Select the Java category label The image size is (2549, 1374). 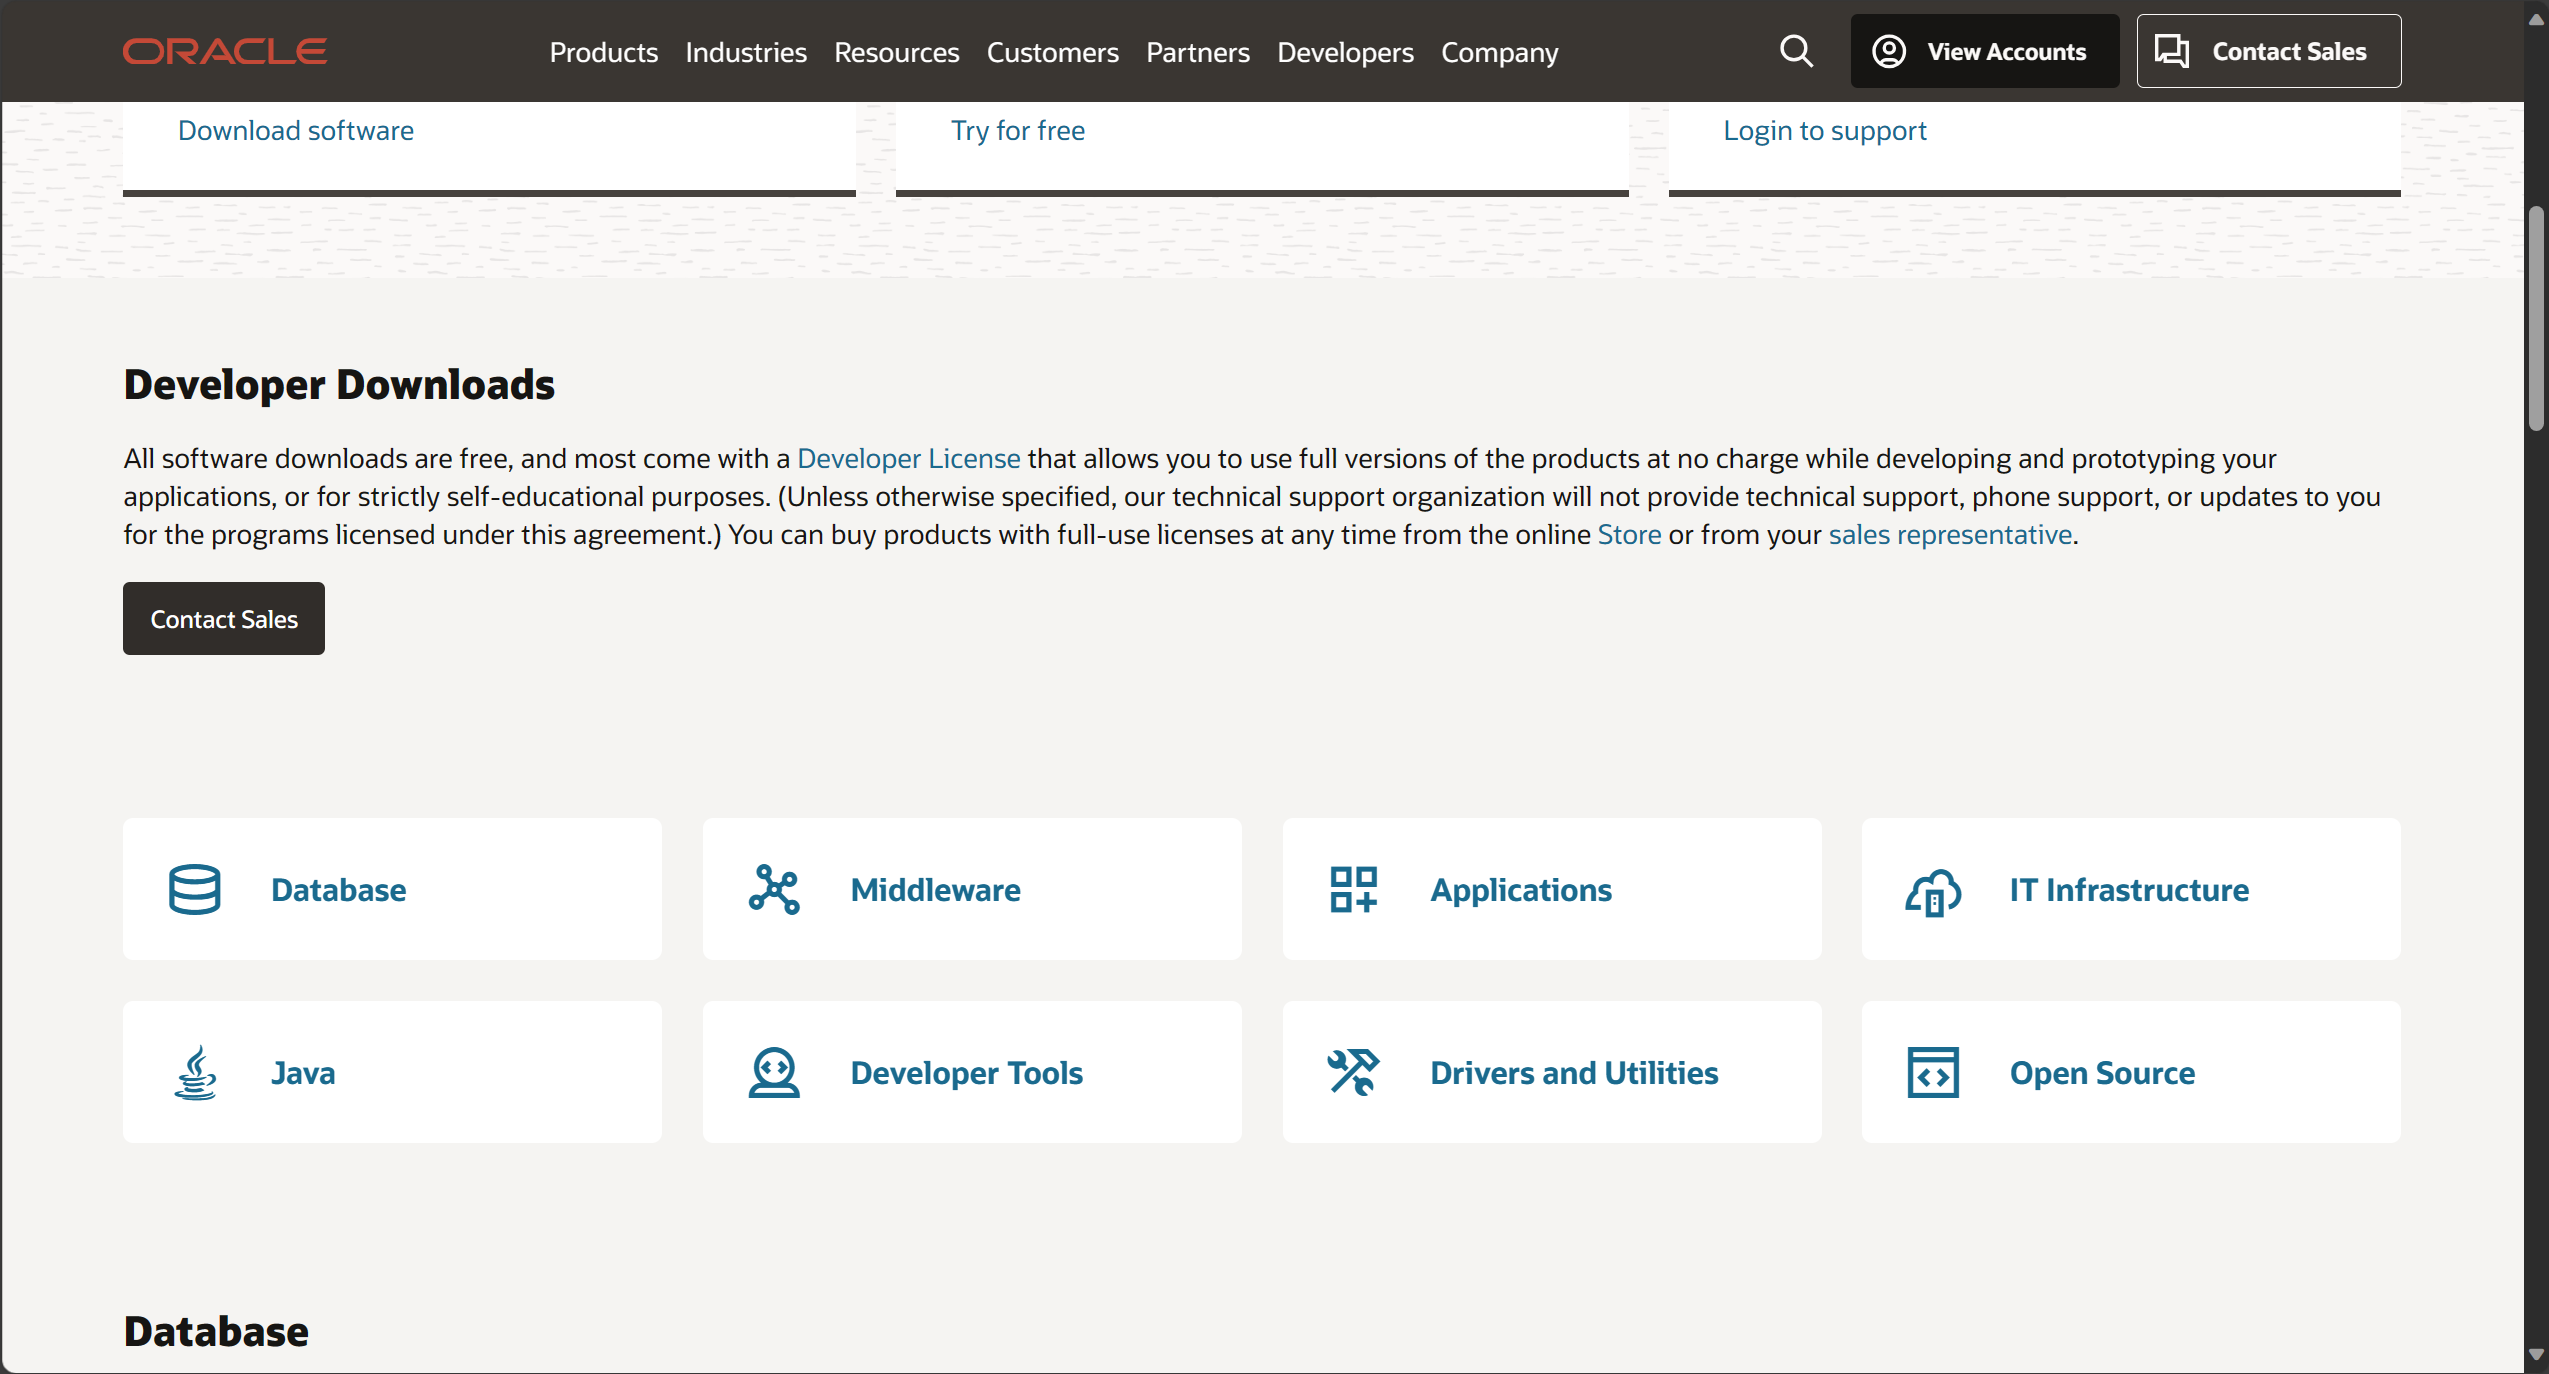[x=303, y=1073]
